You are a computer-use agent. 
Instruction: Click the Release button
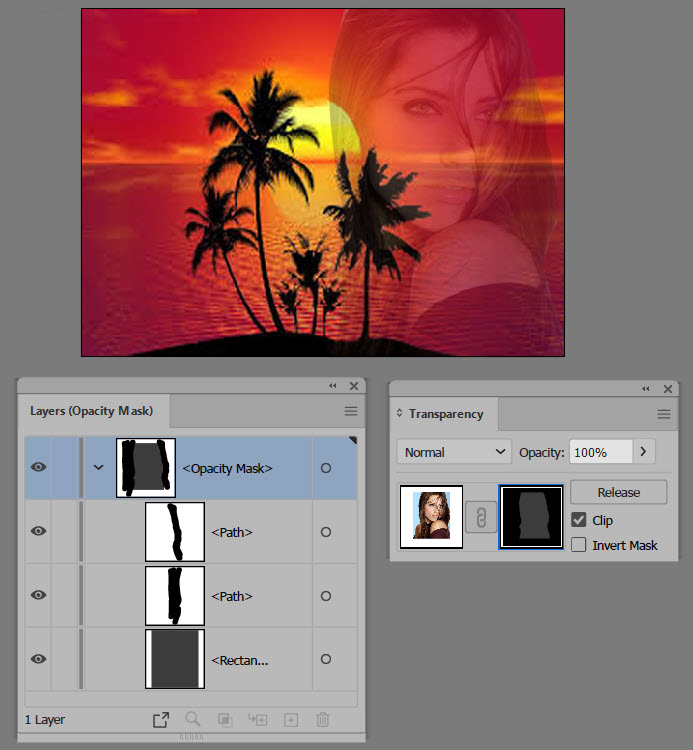pyautogui.click(x=618, y=492)
